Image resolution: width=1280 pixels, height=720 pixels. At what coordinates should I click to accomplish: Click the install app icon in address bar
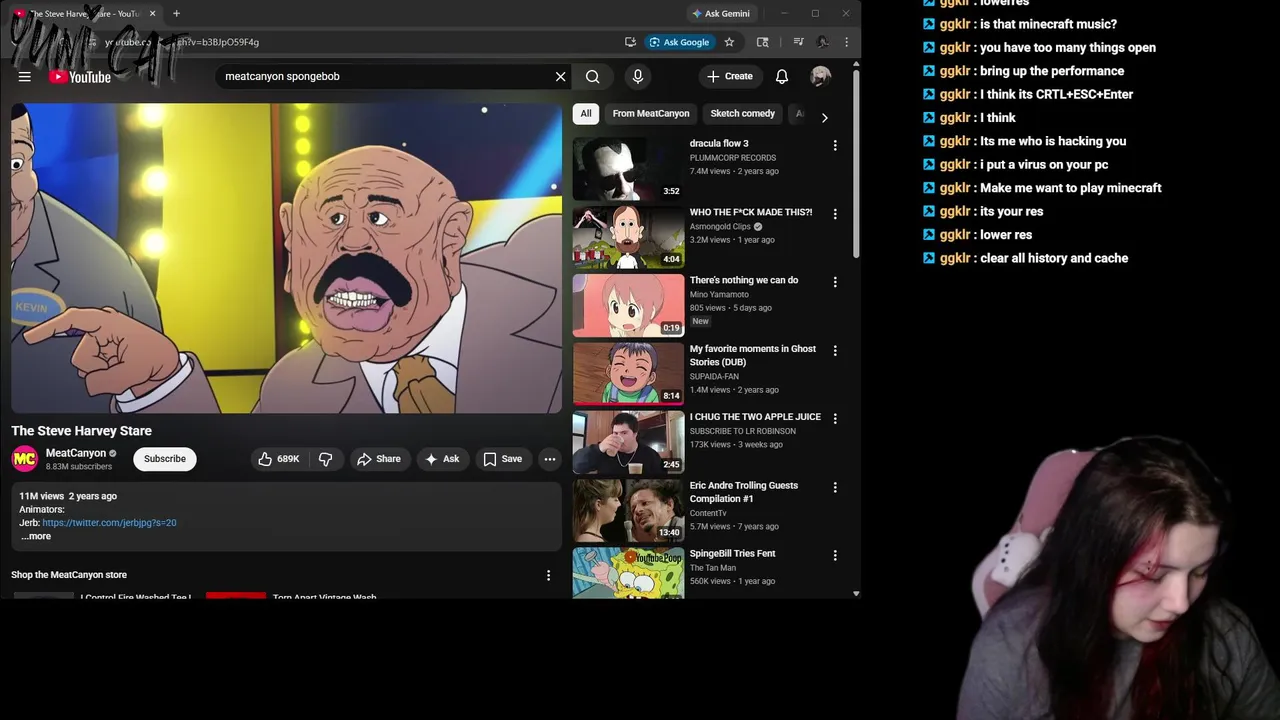click(630, 42)
